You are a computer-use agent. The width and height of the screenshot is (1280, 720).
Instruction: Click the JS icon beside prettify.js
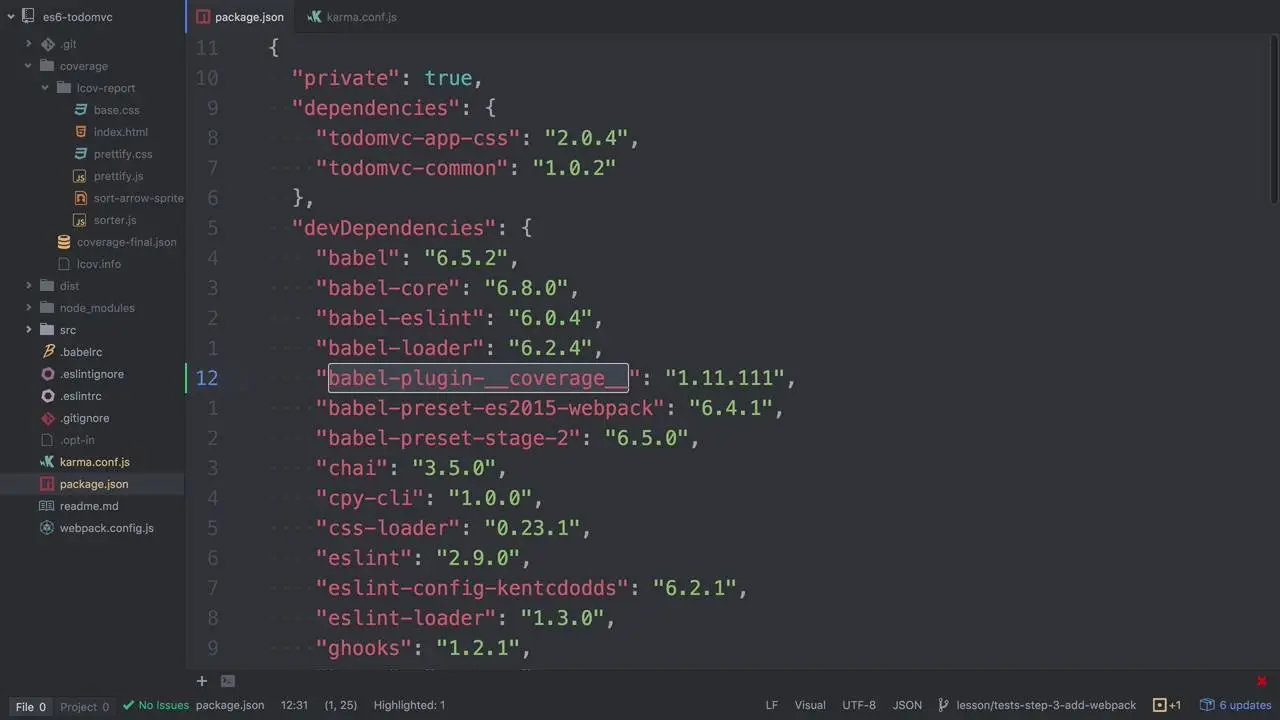(x=82, y=176)
